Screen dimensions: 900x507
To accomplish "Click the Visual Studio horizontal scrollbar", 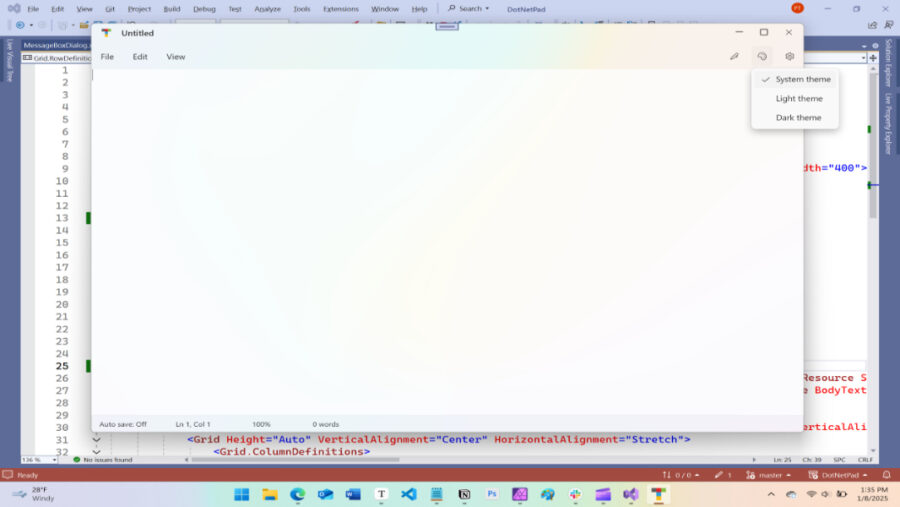I will coord(295,460).
